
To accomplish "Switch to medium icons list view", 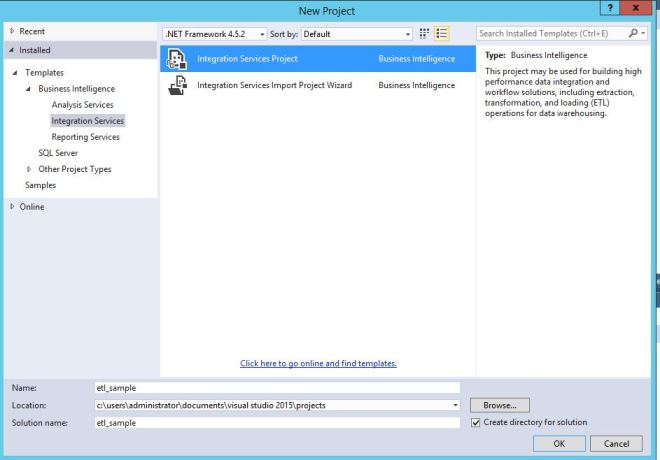I will [438, 33].
